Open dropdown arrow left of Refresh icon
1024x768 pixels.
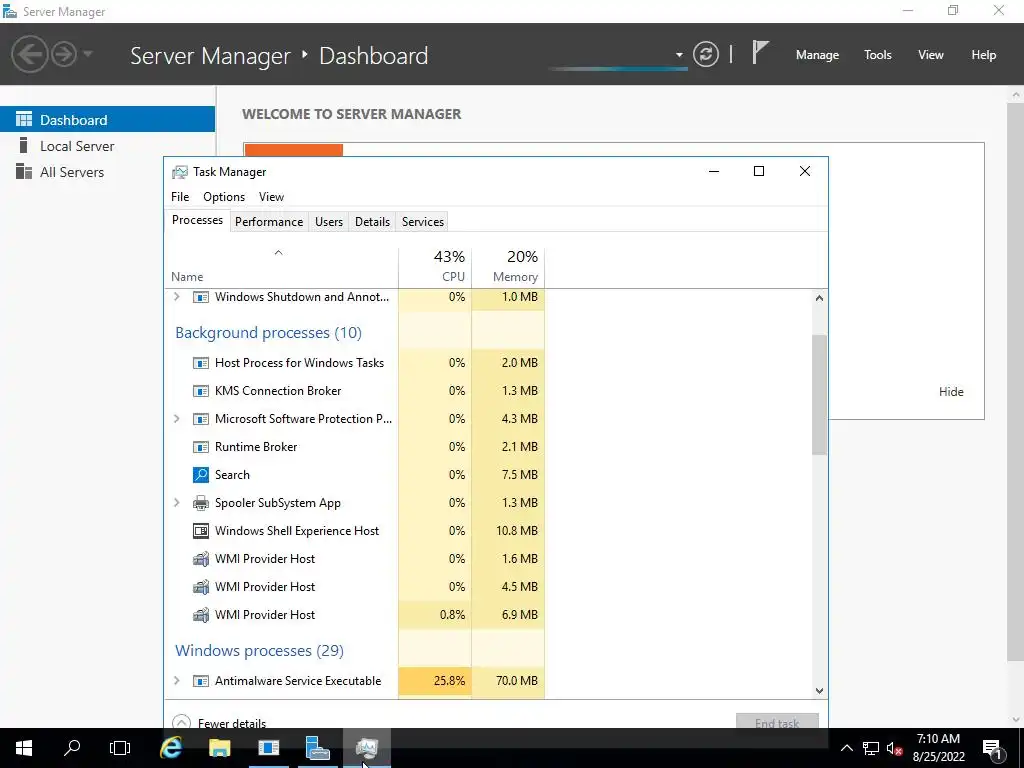(679, 55)
